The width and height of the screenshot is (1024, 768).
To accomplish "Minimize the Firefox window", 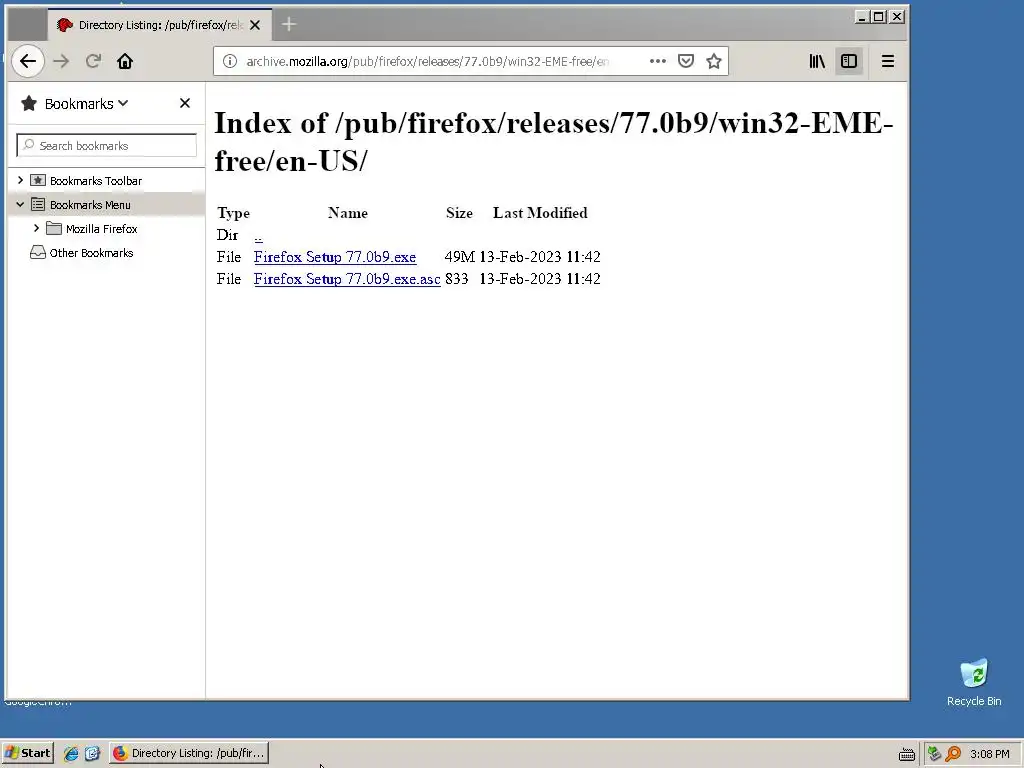I will pyautogui.click(x=862, y=17).
